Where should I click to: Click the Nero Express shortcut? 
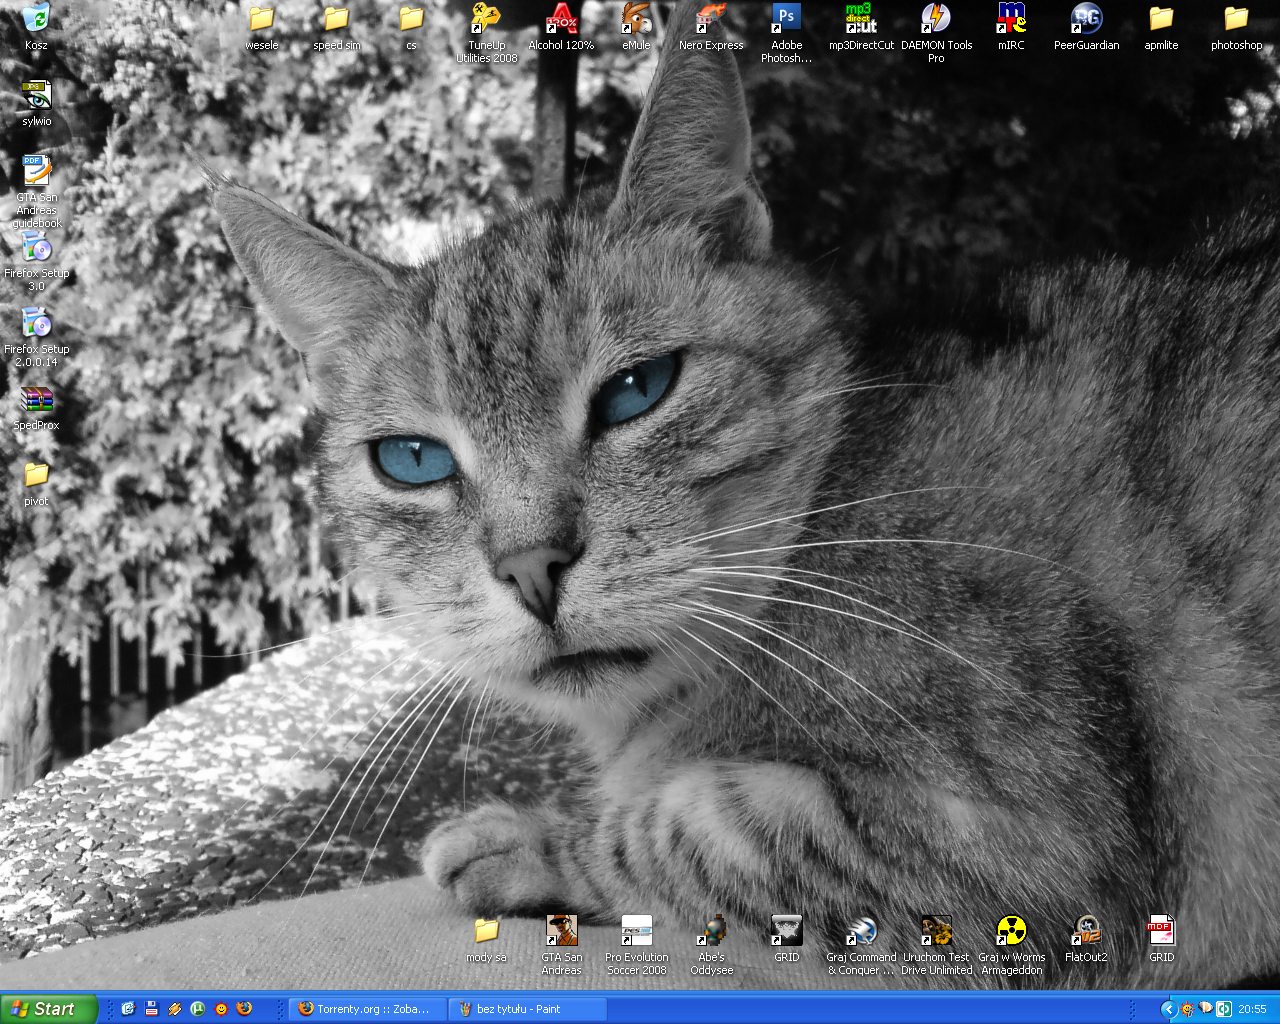click(x=711, y=18)
